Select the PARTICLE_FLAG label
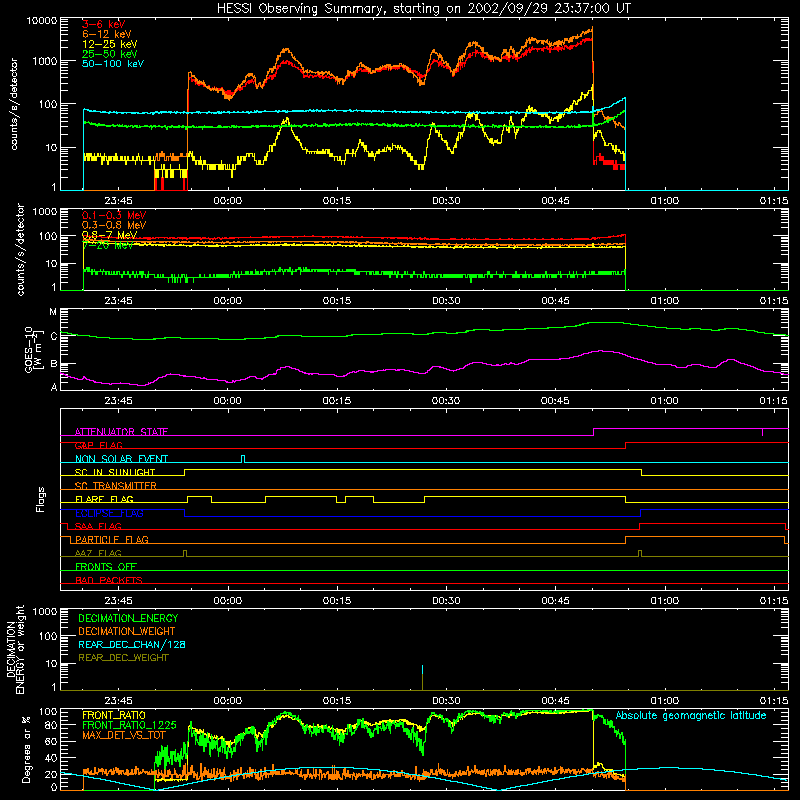 [x=112, y=539]
